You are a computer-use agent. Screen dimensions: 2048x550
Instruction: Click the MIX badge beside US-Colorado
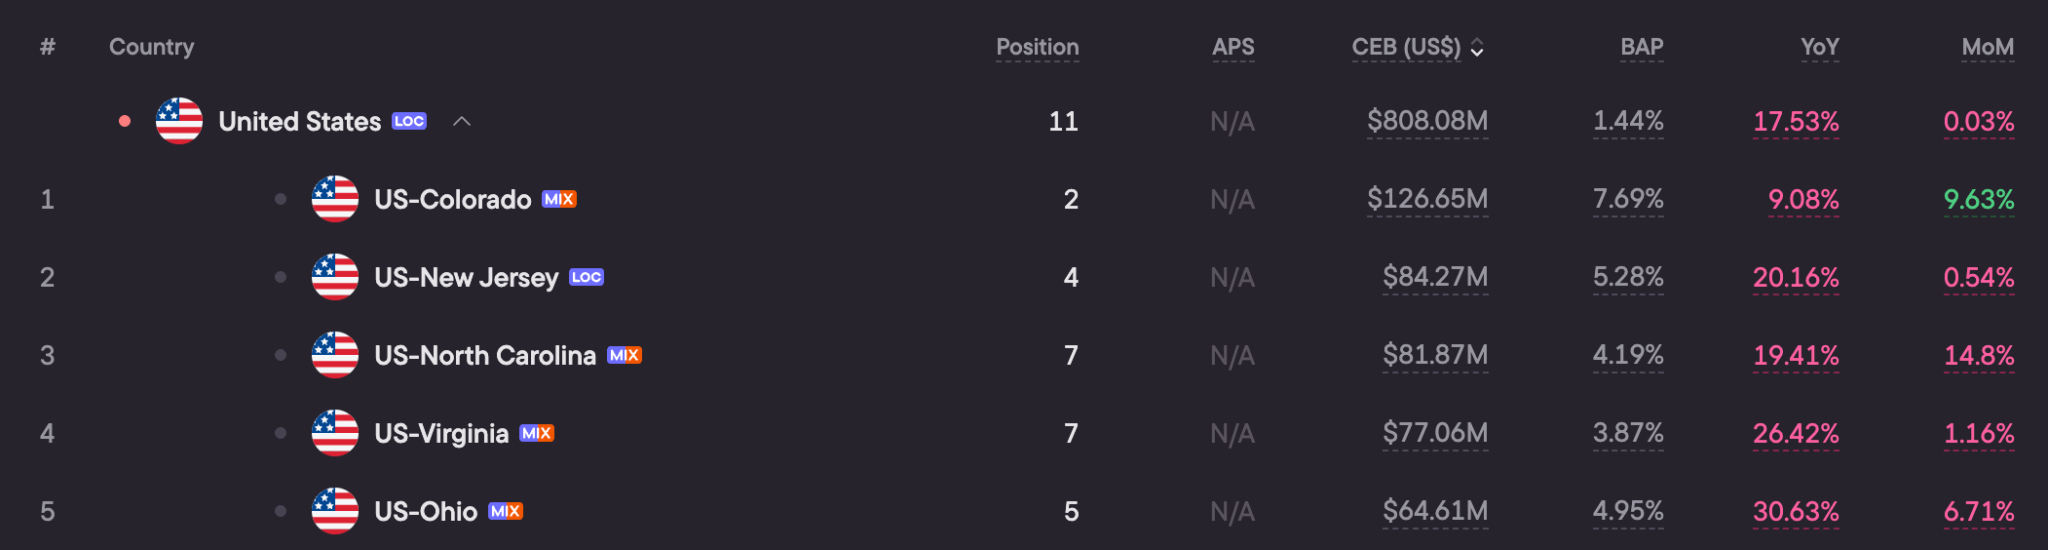click(x=559, y=199)
